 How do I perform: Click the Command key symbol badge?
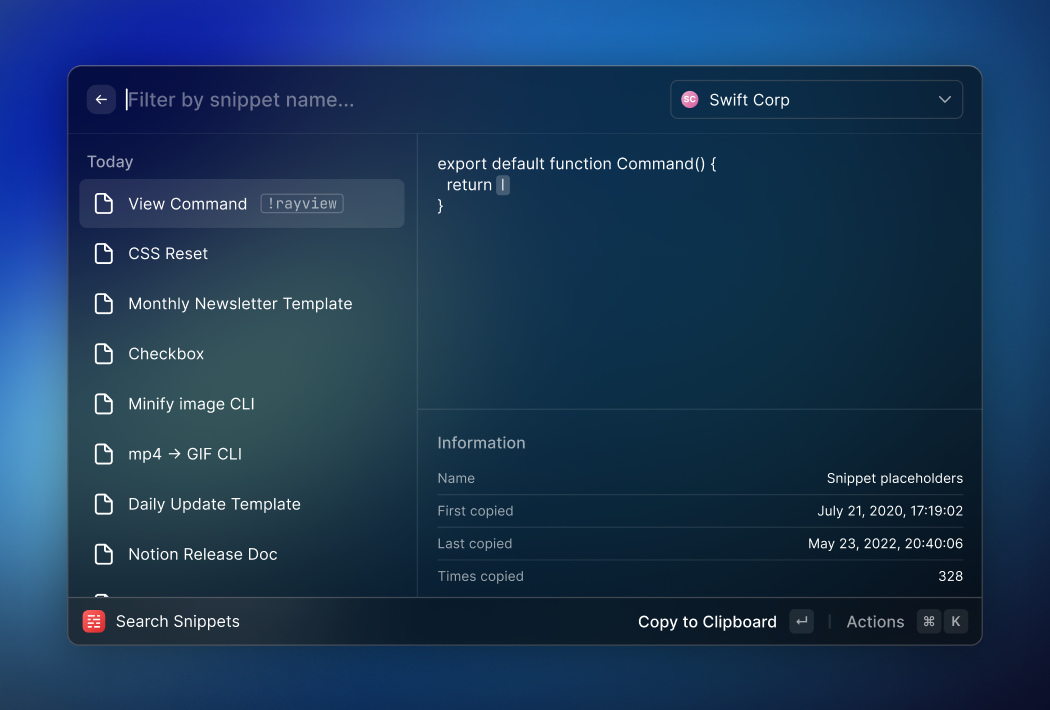[x=929, y=621]
